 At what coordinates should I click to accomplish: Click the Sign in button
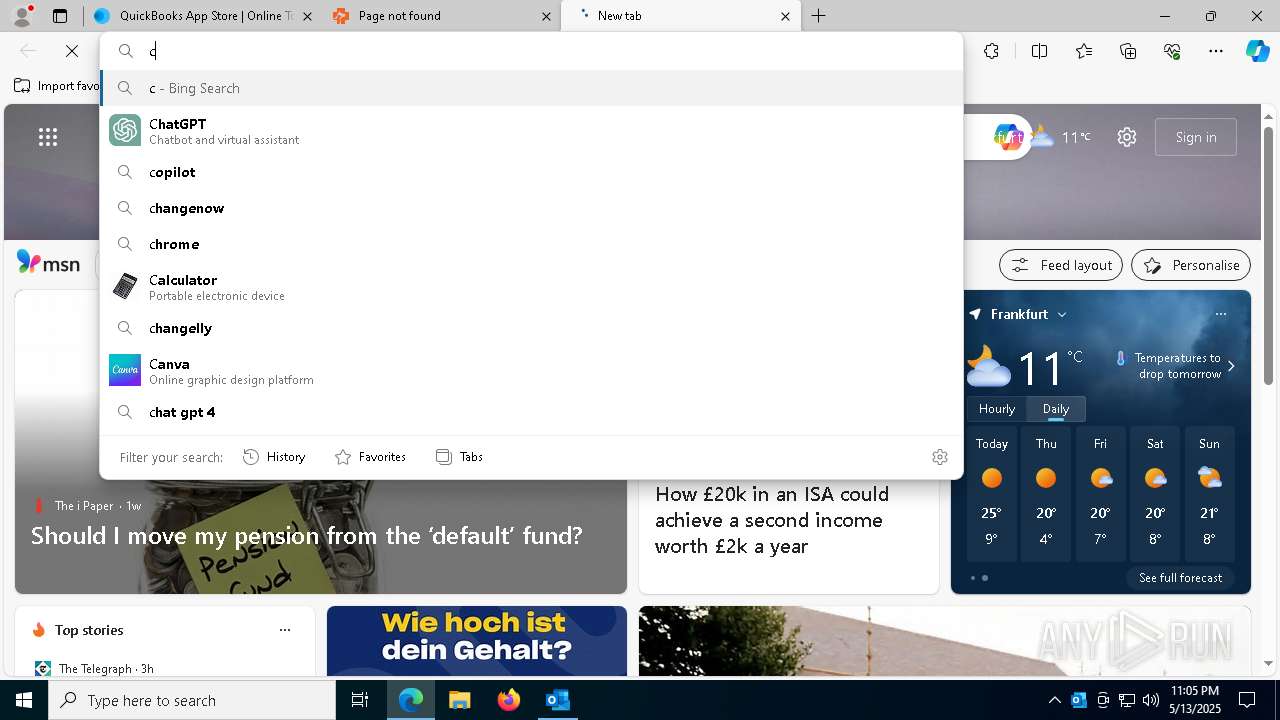tap(1196, 137)
